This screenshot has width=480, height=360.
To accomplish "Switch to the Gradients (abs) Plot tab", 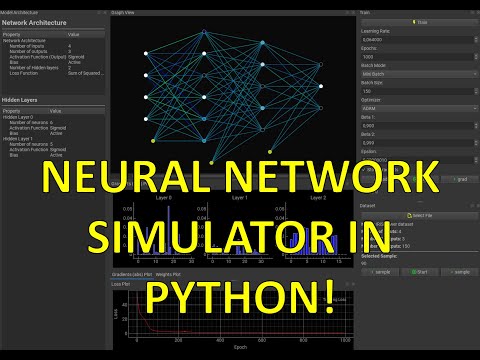I will (132, 275).
